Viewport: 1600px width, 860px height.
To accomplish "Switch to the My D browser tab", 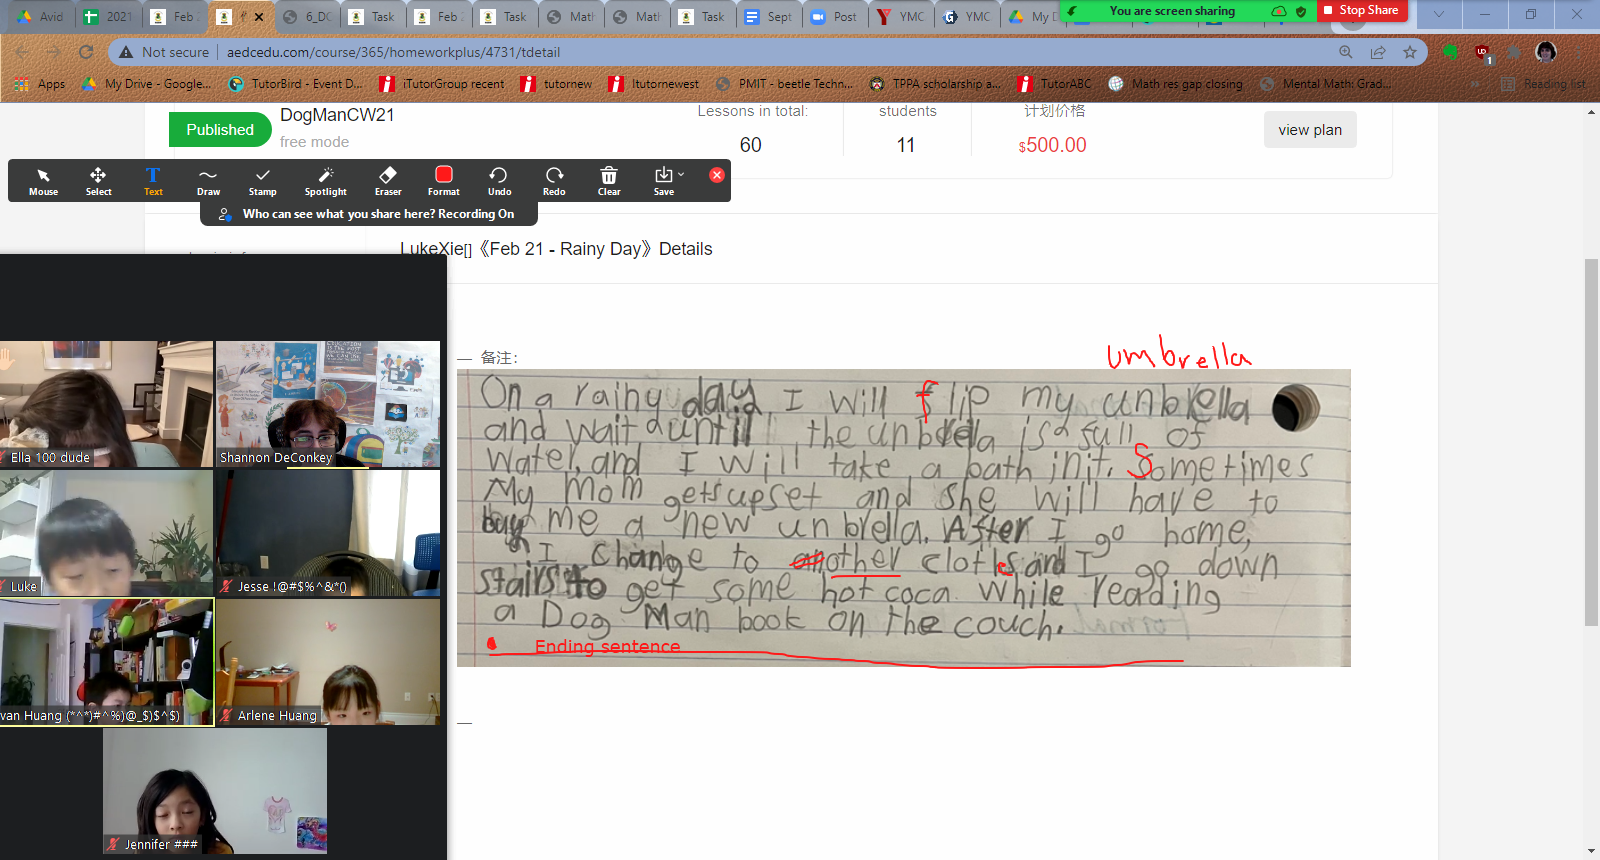I will point(1032,16).
